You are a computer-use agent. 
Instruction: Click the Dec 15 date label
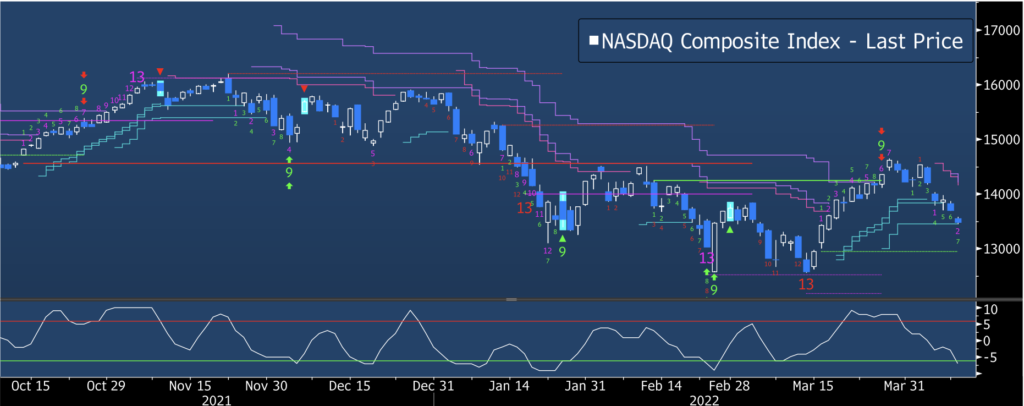(349, 386)
